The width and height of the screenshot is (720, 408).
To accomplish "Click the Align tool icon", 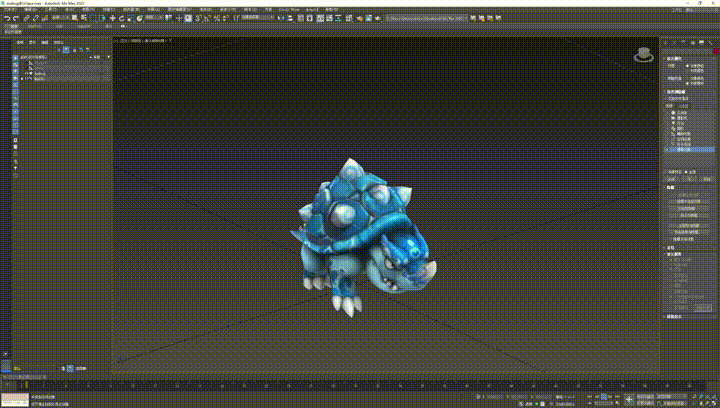I will pos(290,18).
